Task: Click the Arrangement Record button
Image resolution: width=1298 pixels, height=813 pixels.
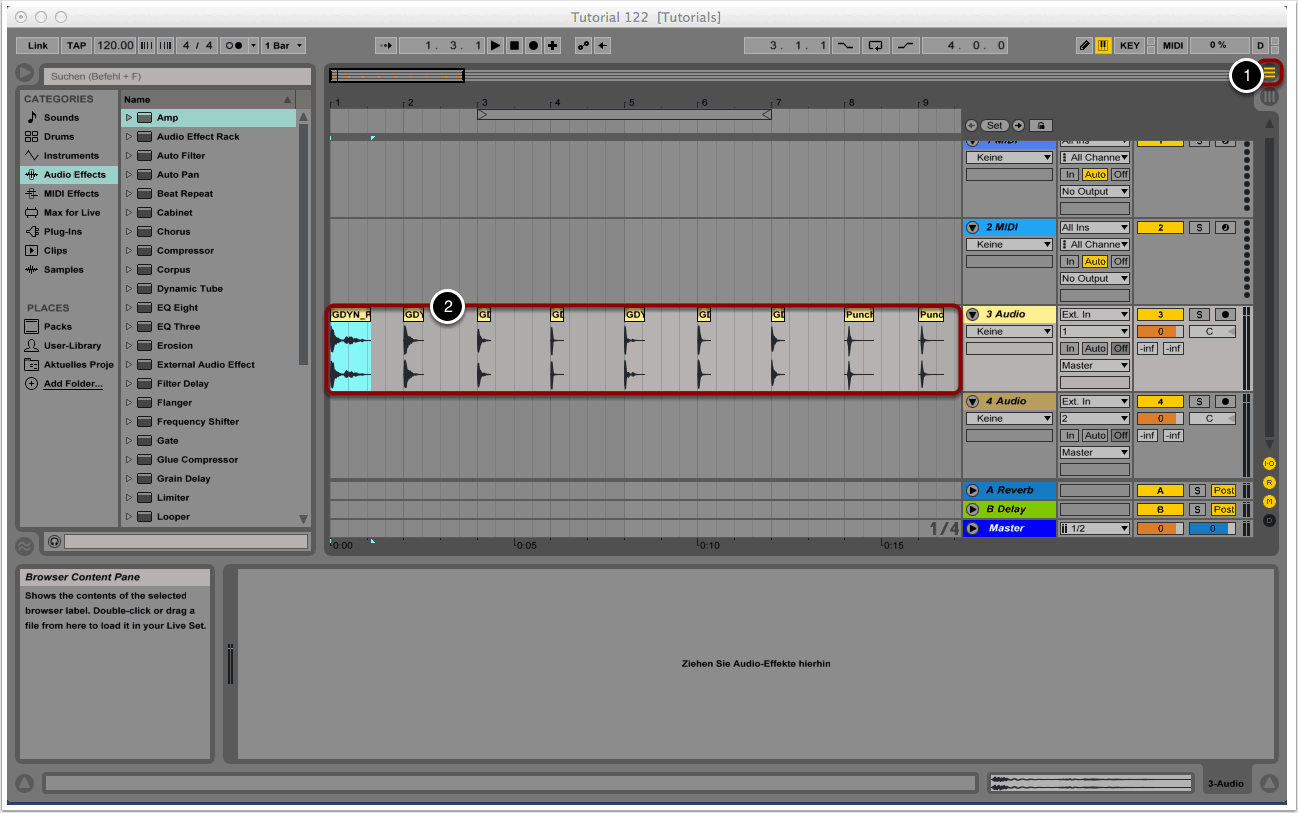Action: coord(533,46)
